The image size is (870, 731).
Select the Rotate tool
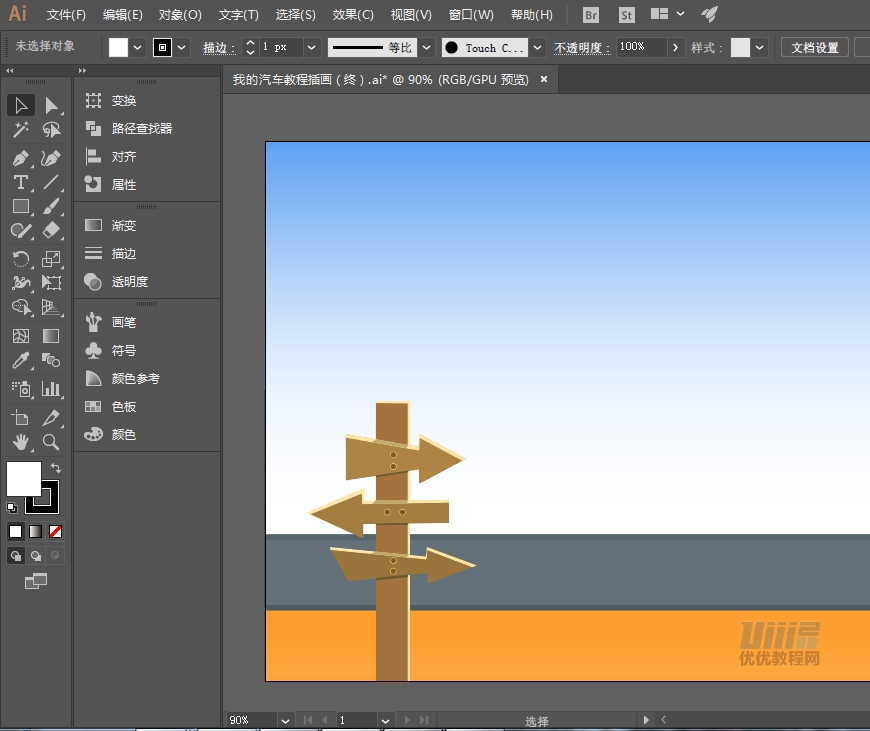click(21, 259)
